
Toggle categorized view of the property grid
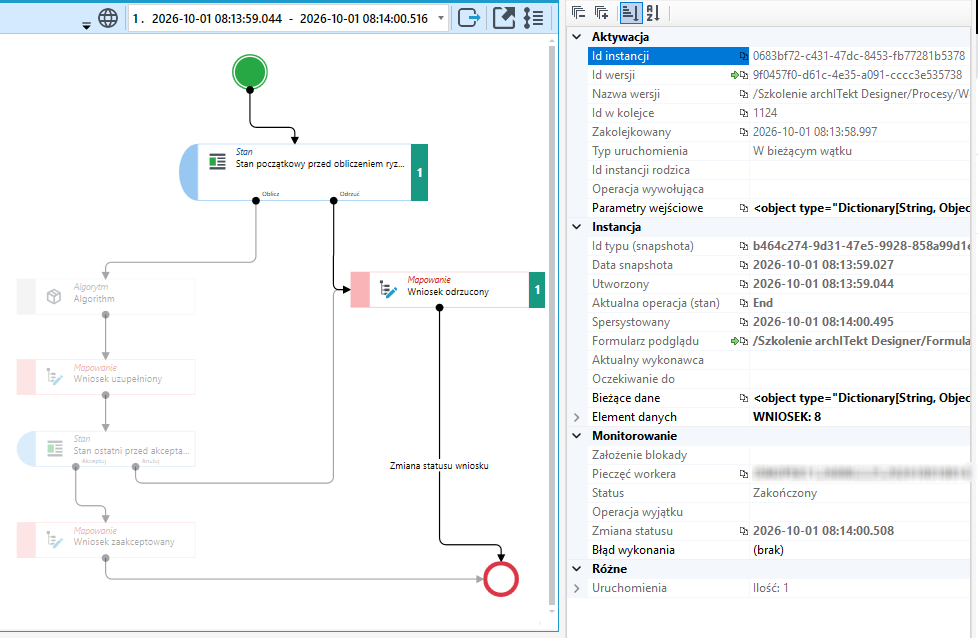pos(630,12)
